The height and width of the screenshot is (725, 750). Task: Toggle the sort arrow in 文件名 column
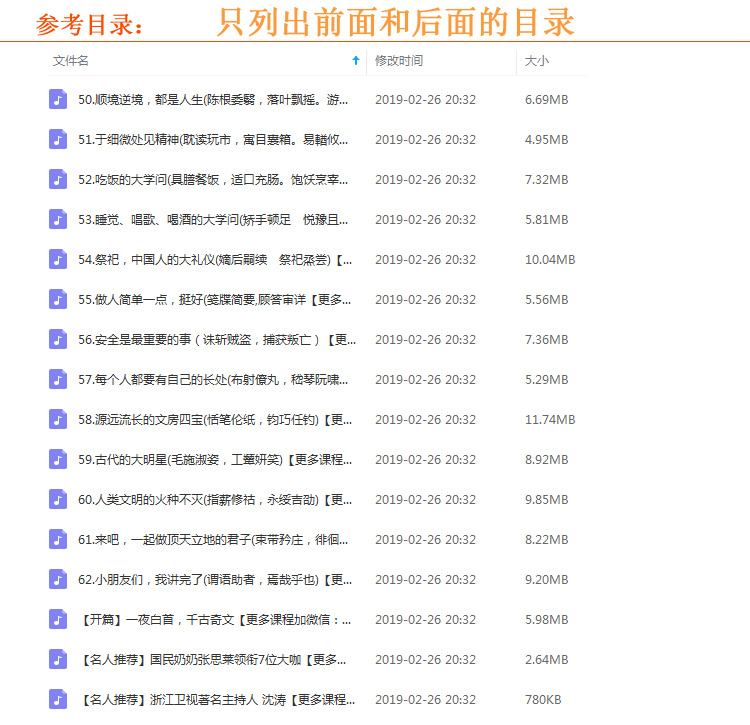click(355, 61)
